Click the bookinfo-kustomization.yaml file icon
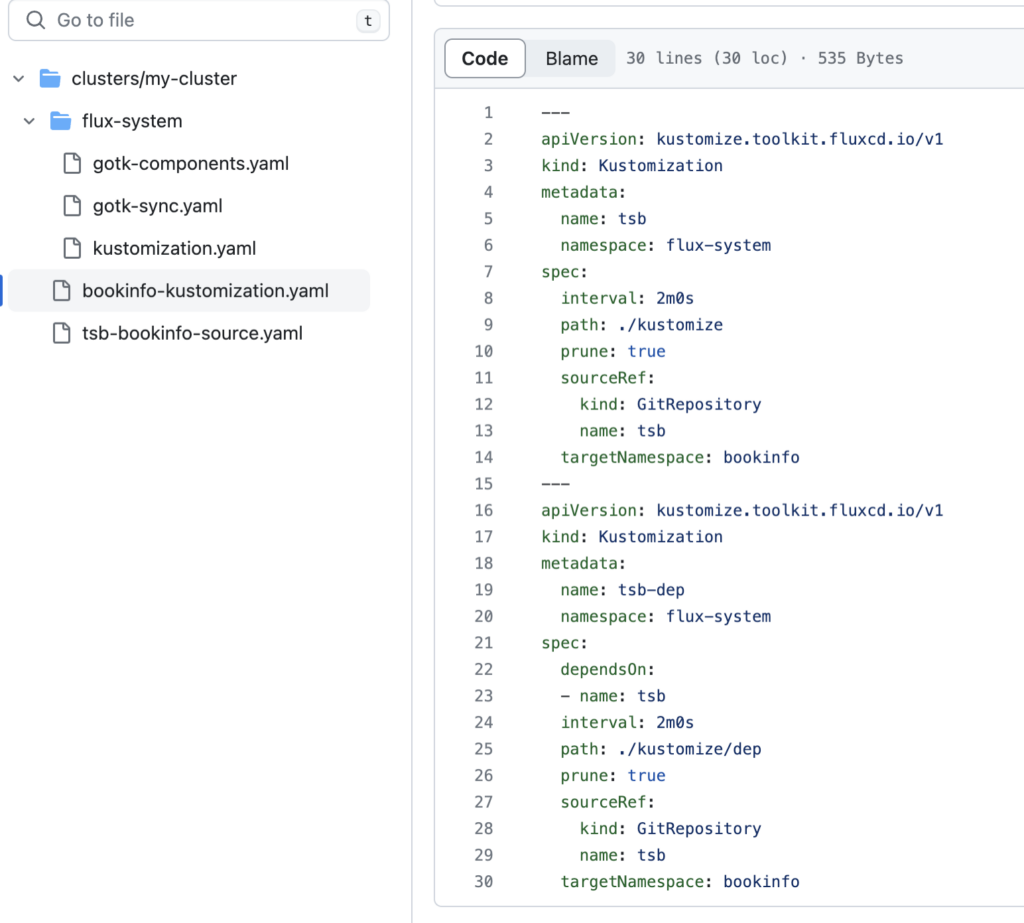This screenshot has height=923, width=1024. [x=62, y=291]
